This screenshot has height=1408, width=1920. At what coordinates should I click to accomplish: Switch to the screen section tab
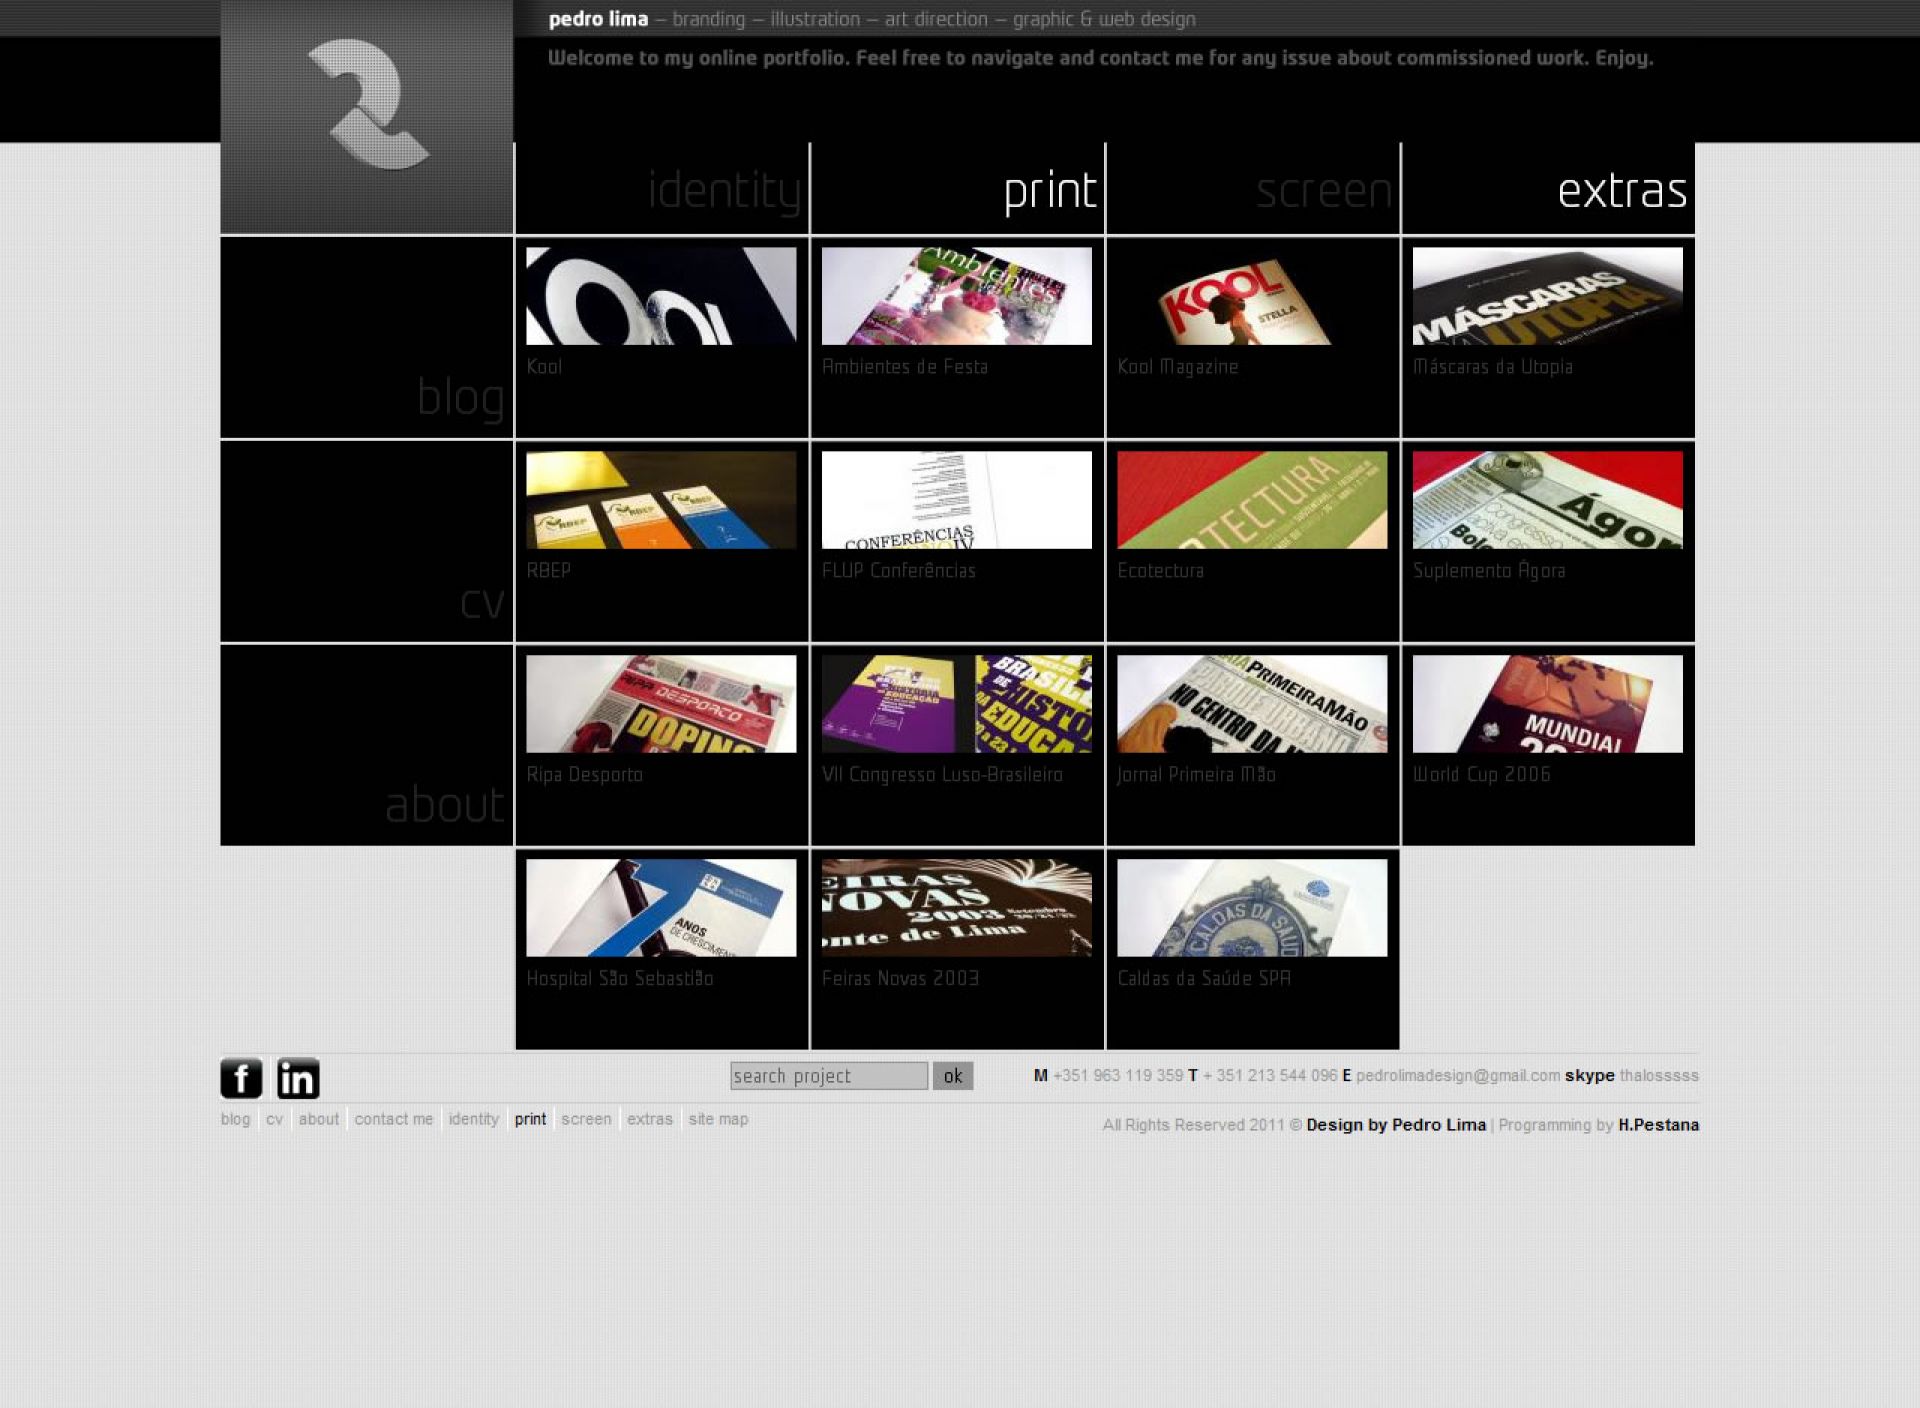coord(1323,190)
